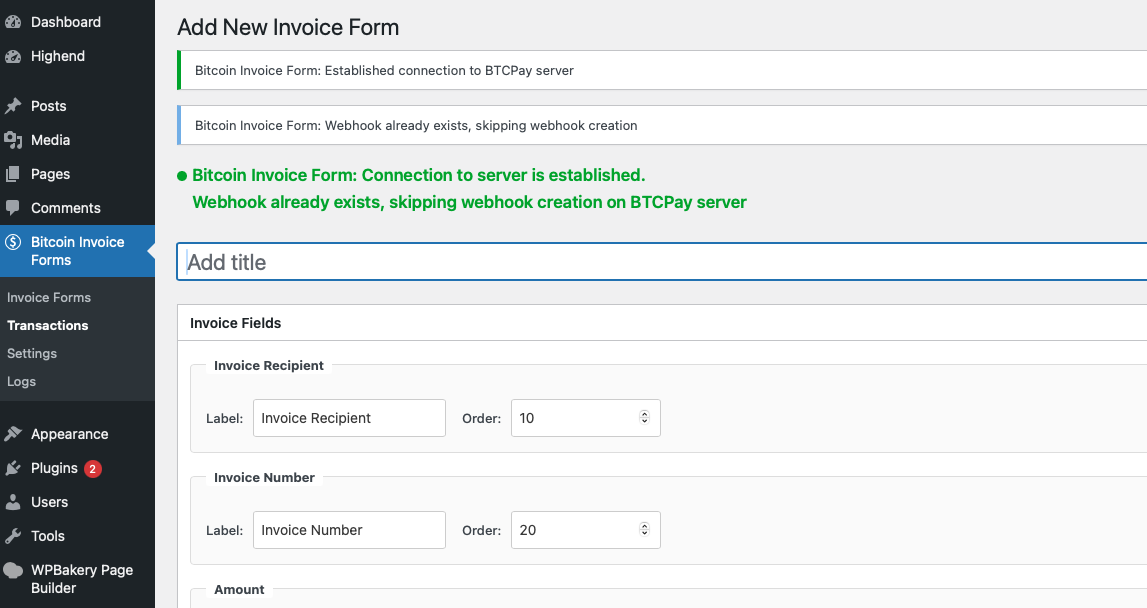View Logs from the plugin submenu
Image resolution: width=1147 pixels, height=608 pixels.
[x=20, y=381]
